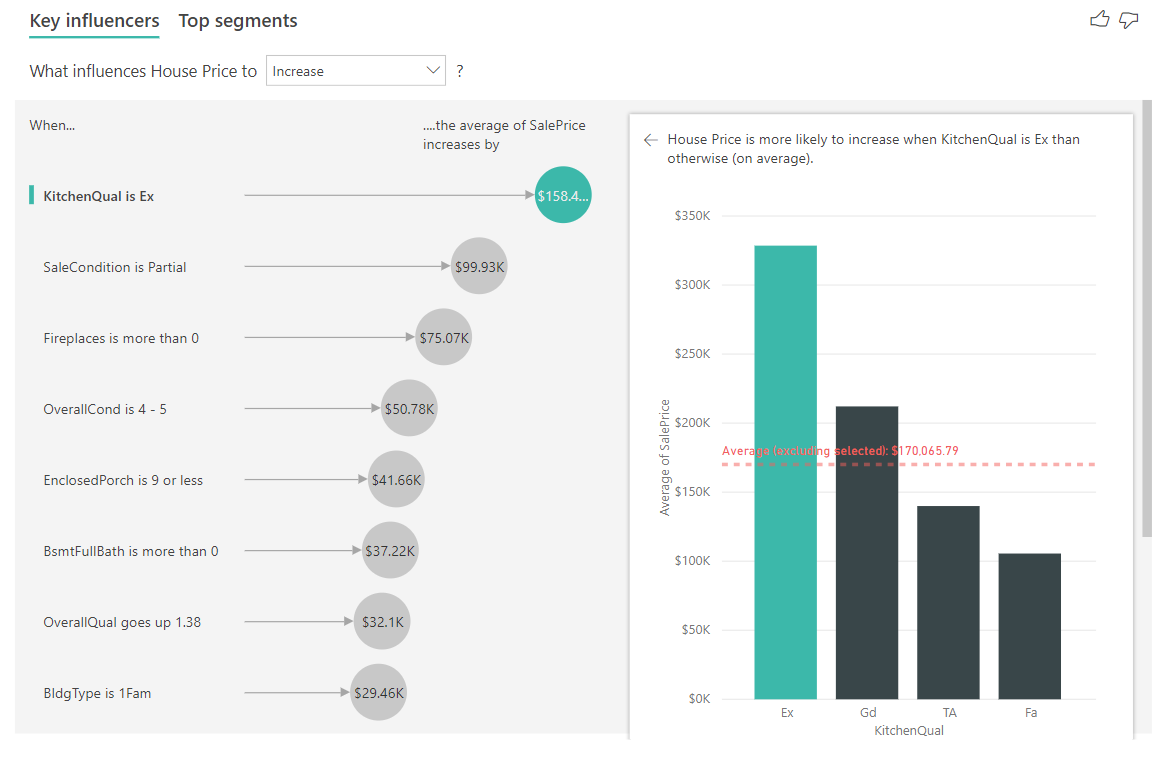Switch to the Top segments tab
This screenshot has width=1176, height=767.
point(237,21)
